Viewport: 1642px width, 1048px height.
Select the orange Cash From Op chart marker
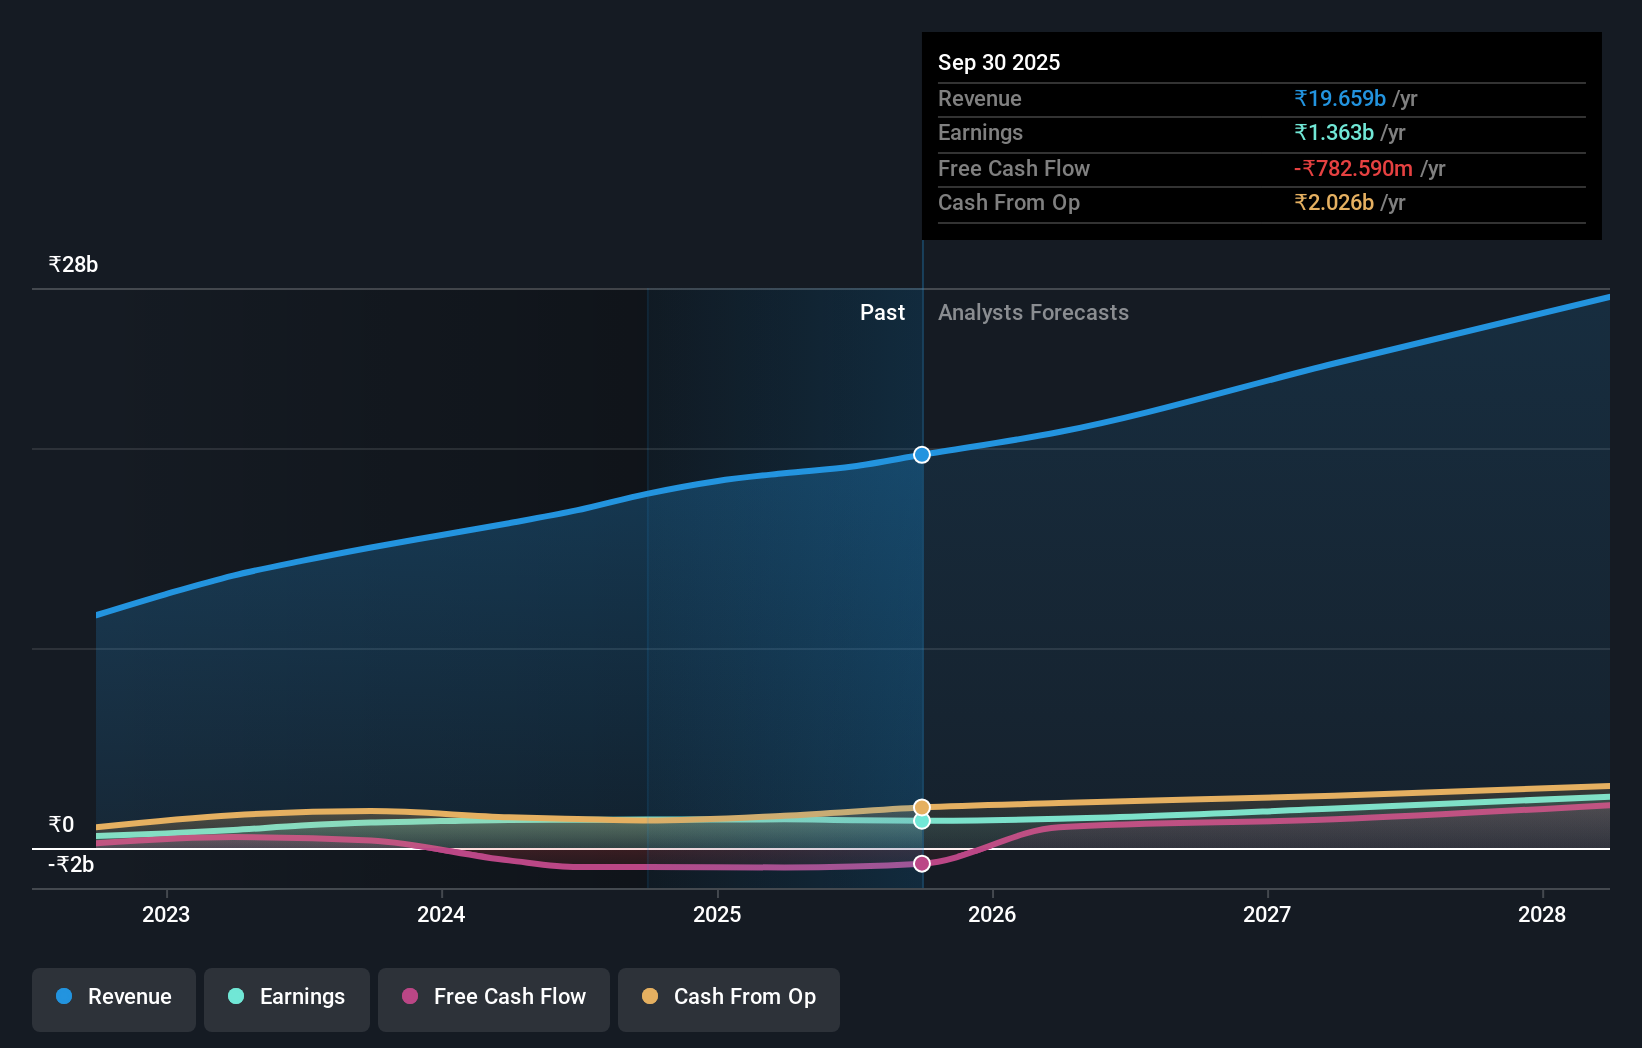click(920, 806)
